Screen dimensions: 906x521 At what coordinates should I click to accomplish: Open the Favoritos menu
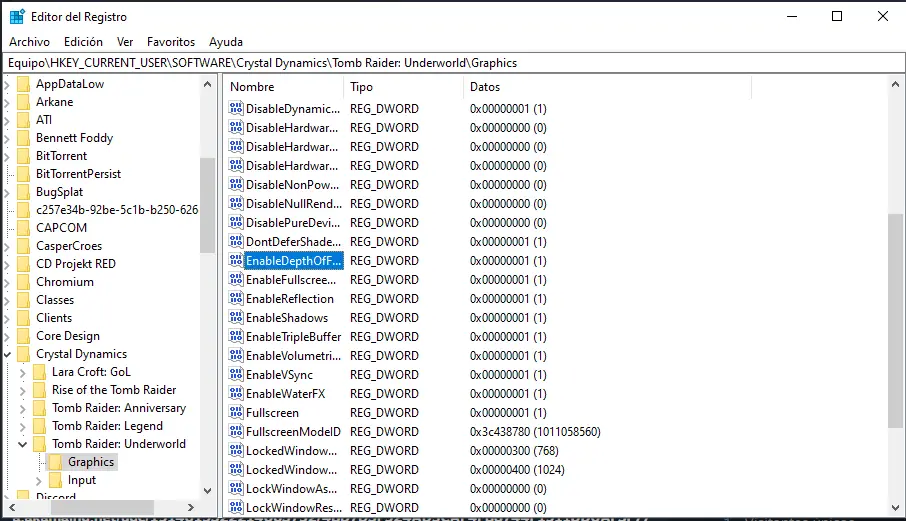pos(171,42)
